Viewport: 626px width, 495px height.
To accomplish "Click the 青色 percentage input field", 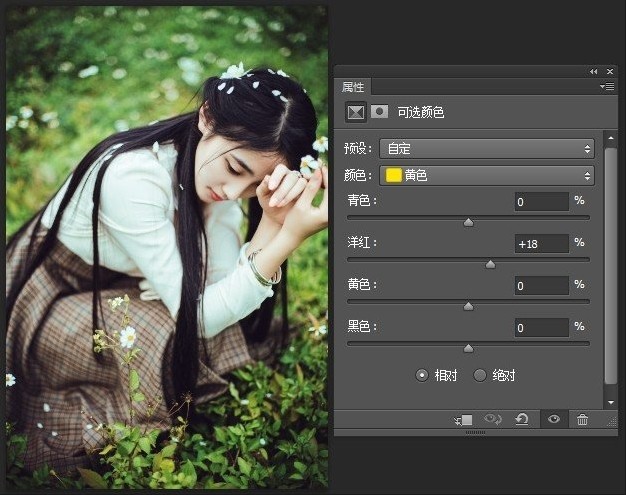I will pyautogui.click(x=541, y=202).
